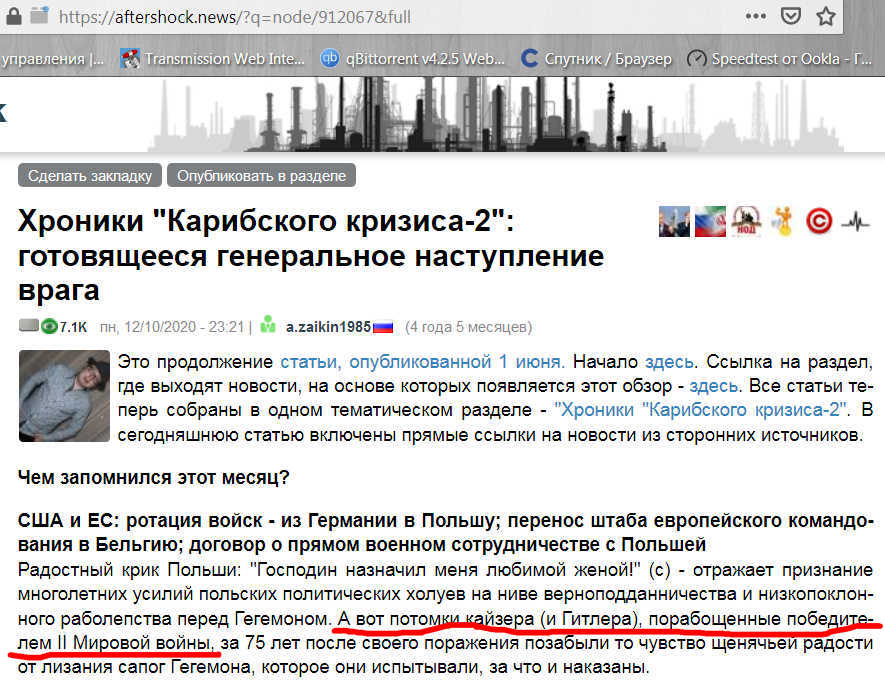Image resolution: width=885 pixels, height=684 pixels.
Task: Open Хроники "Карибского кризиса-2" section link
Action: [x=703, y=409]
